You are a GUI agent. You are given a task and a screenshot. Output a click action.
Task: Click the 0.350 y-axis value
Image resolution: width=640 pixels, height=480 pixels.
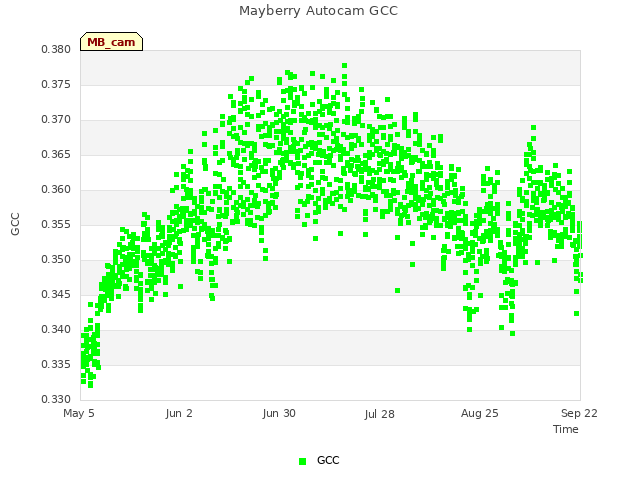point(56,260)
